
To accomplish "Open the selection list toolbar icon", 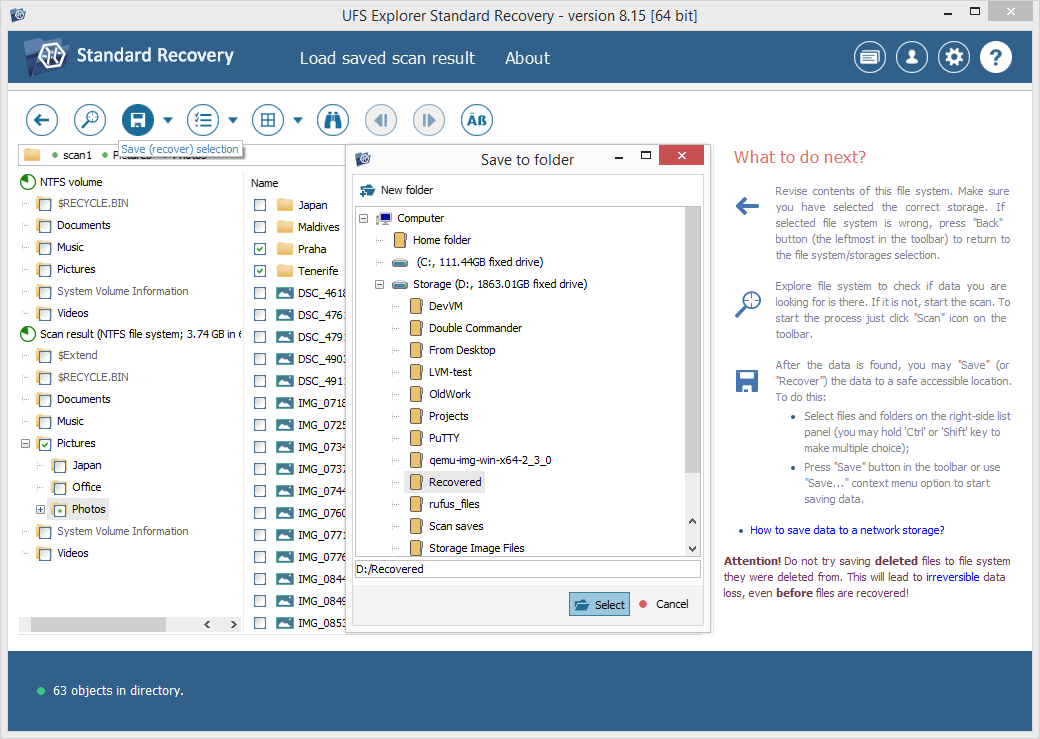I will 203,120.
